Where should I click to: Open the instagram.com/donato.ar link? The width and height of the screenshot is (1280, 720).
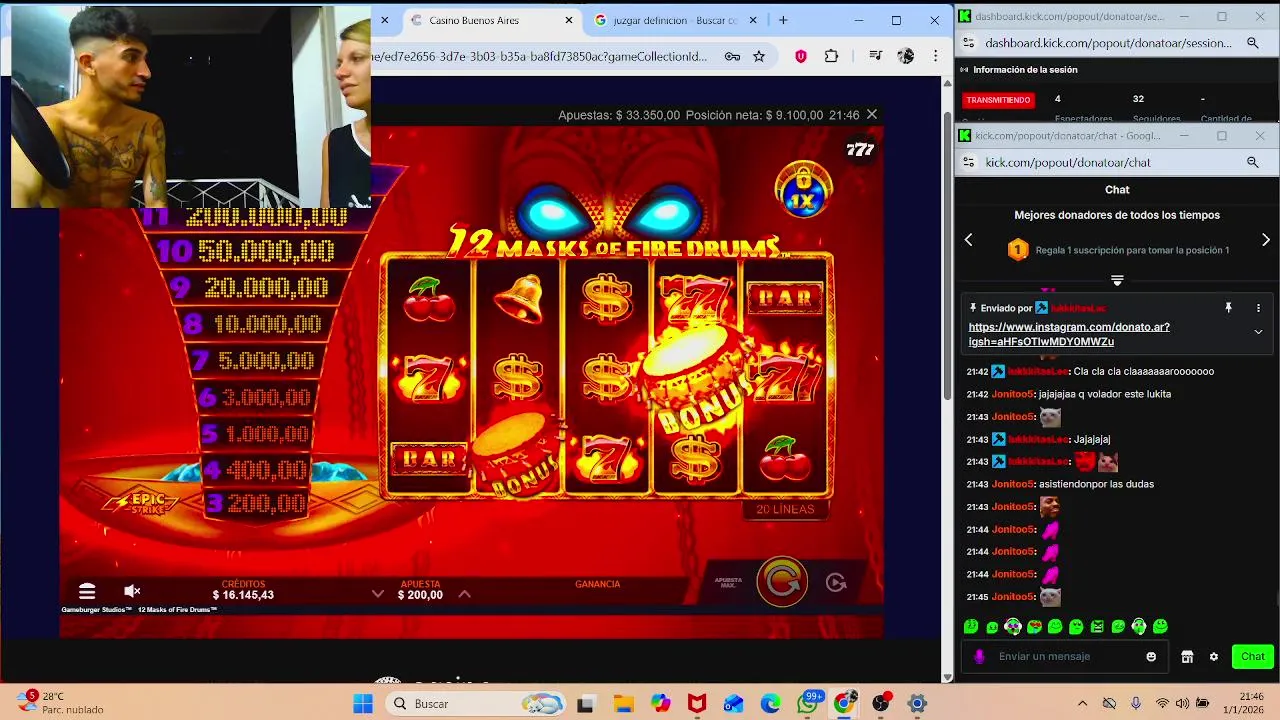coord(1069,334)
